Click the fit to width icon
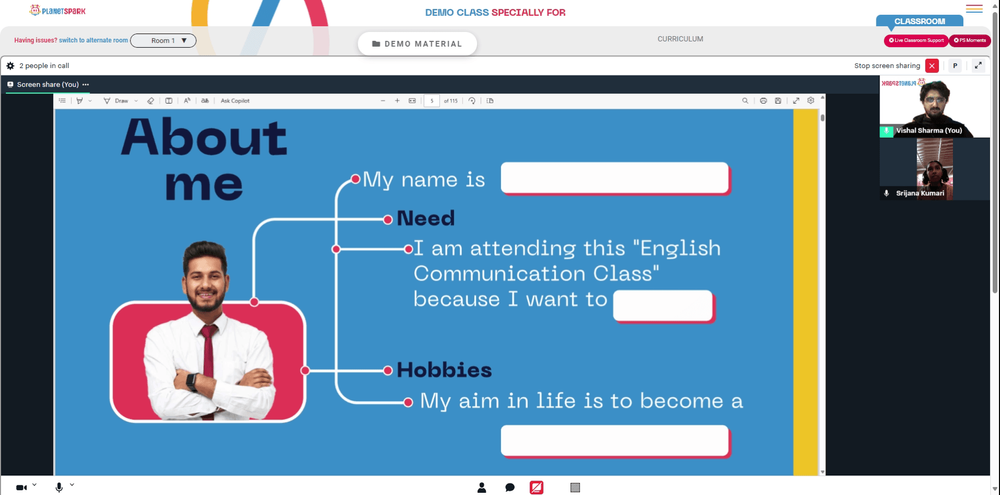 tap(412, 101)
